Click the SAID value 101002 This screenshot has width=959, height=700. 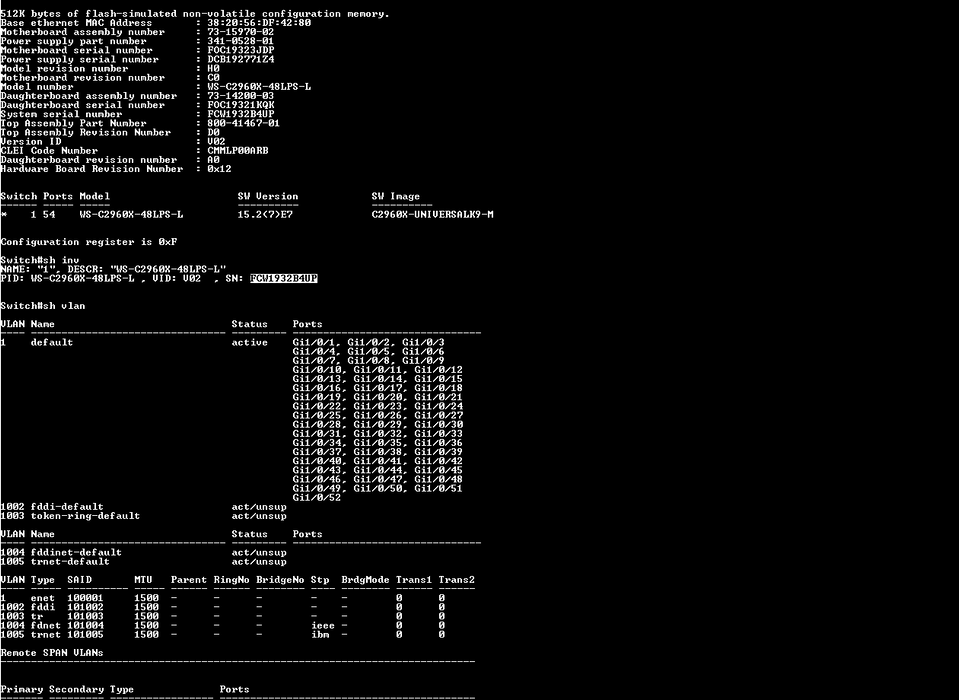pos(86,607)
